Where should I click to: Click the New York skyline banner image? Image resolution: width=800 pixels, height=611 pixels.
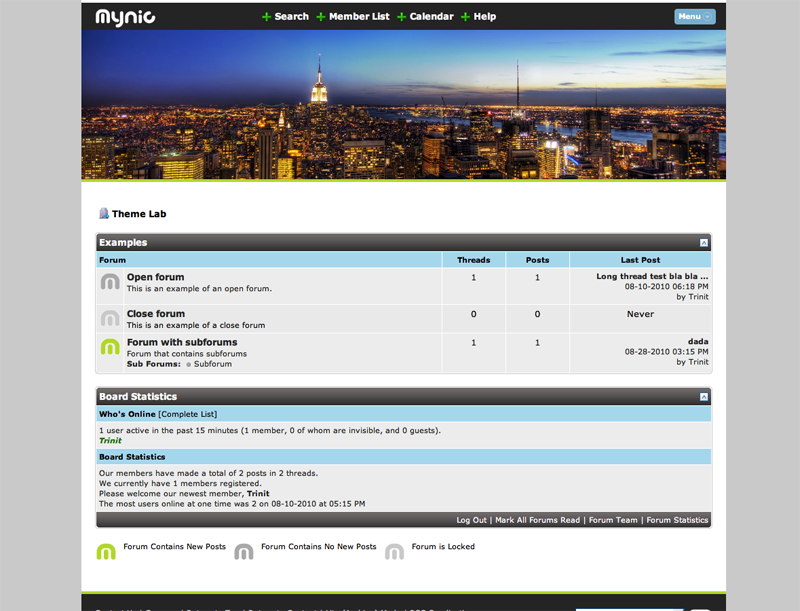point(403,105)
